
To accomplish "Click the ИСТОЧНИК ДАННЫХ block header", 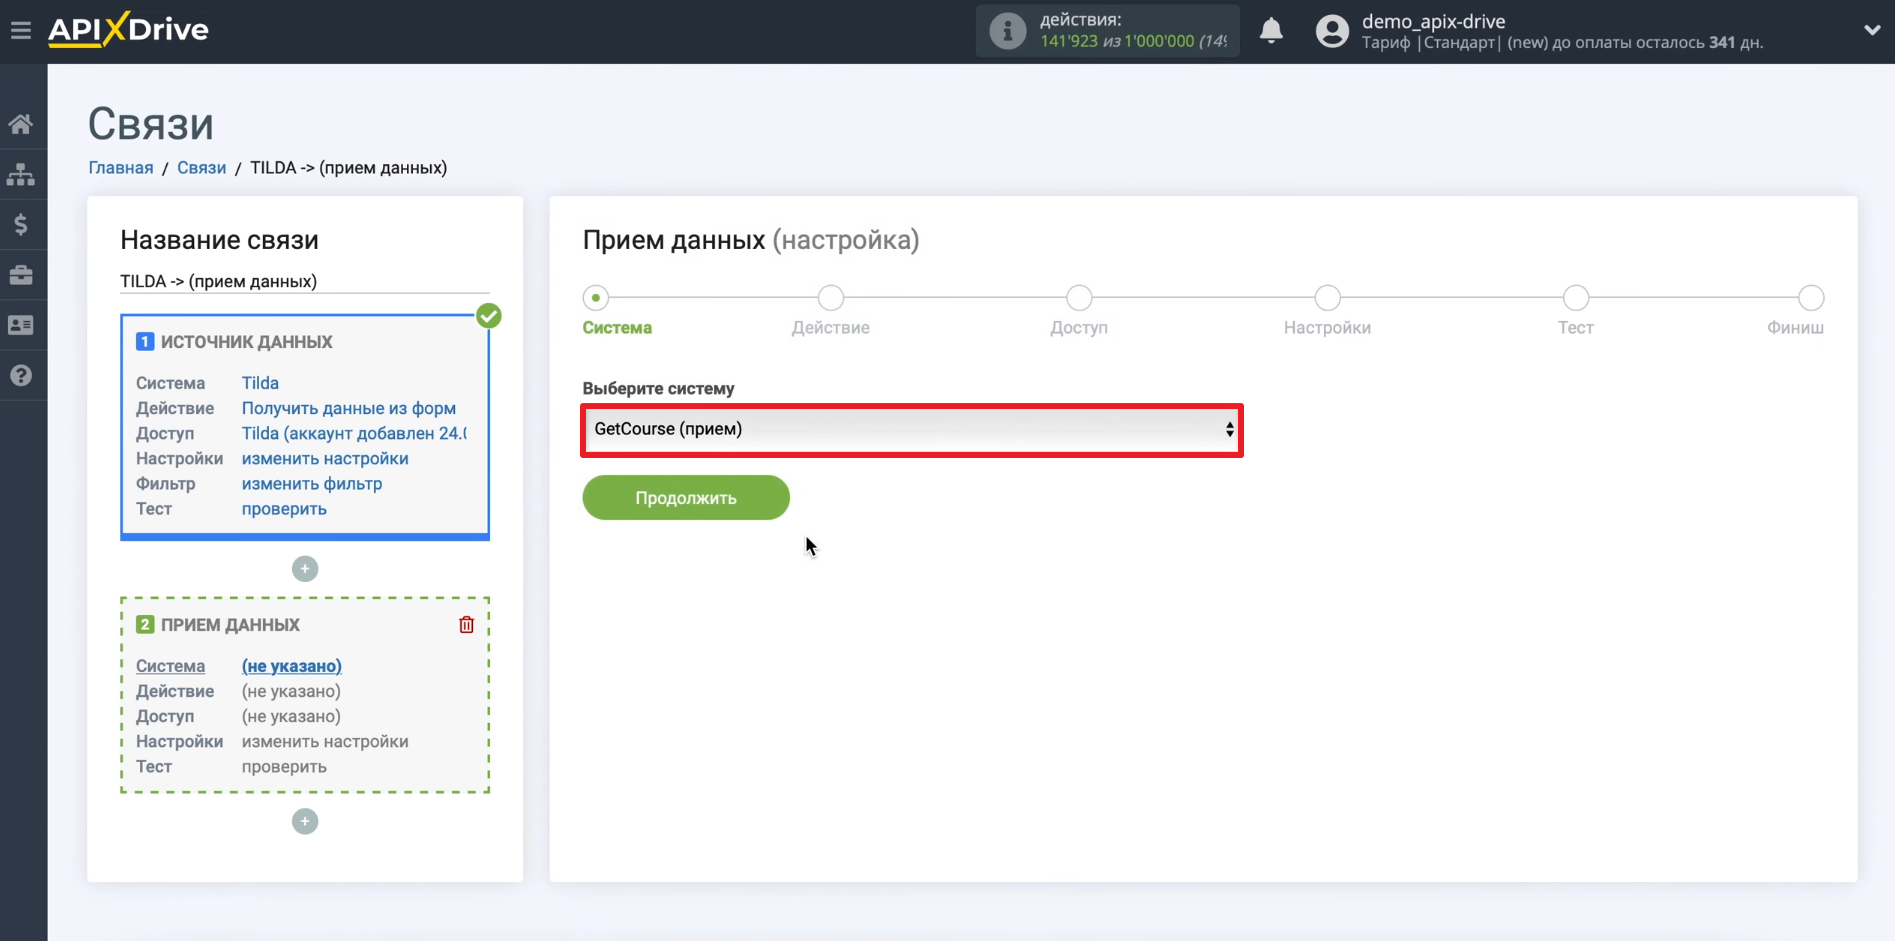I will pyautogui.click(x=247, y=342).
